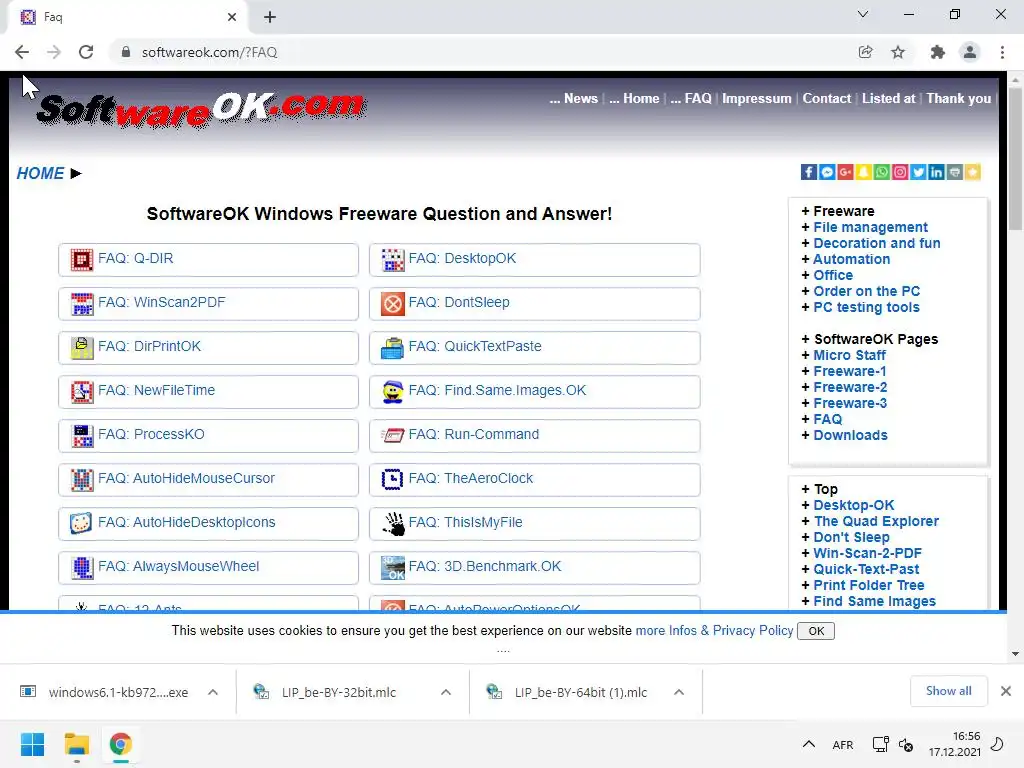The image size is (1024, 768).
Task: Open Chrome three-dot menu
Action: [1002, 52]
